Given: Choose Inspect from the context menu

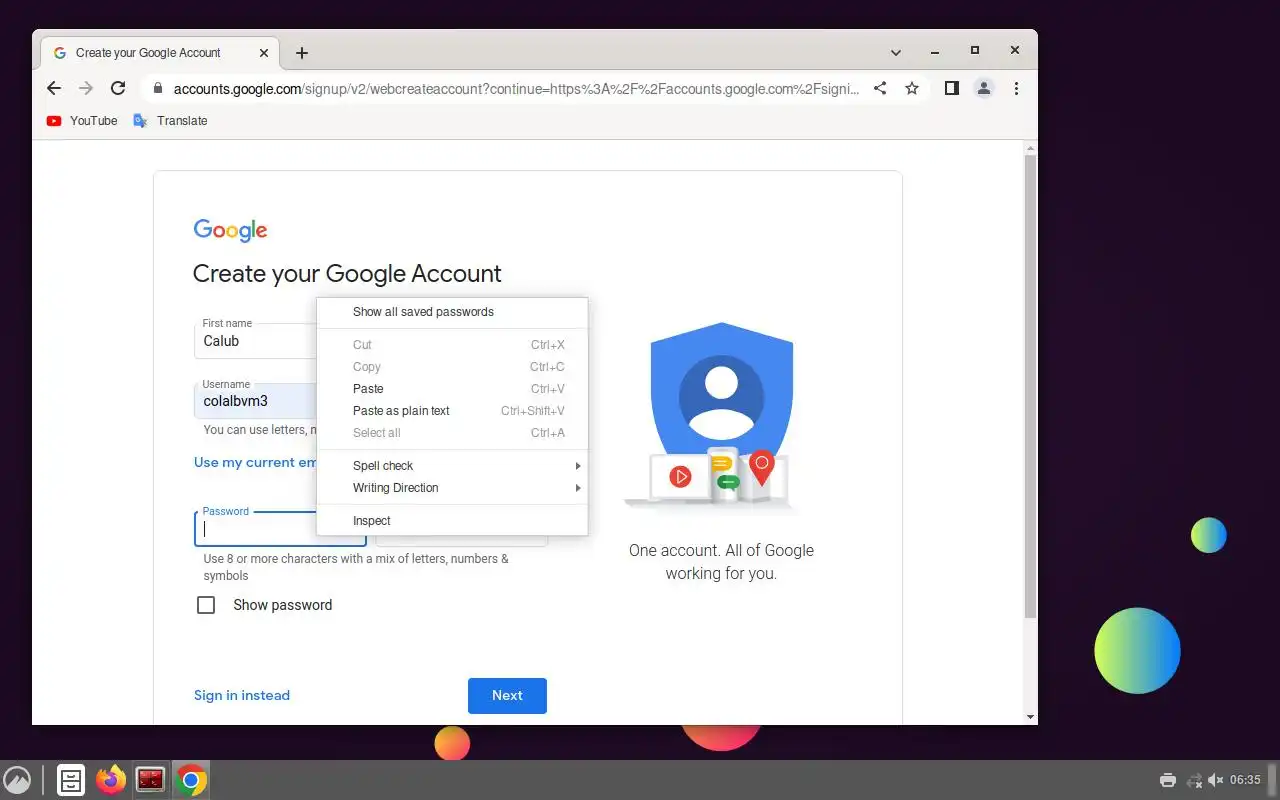Looking at the screenshot, I should click(x=452, y=521).
